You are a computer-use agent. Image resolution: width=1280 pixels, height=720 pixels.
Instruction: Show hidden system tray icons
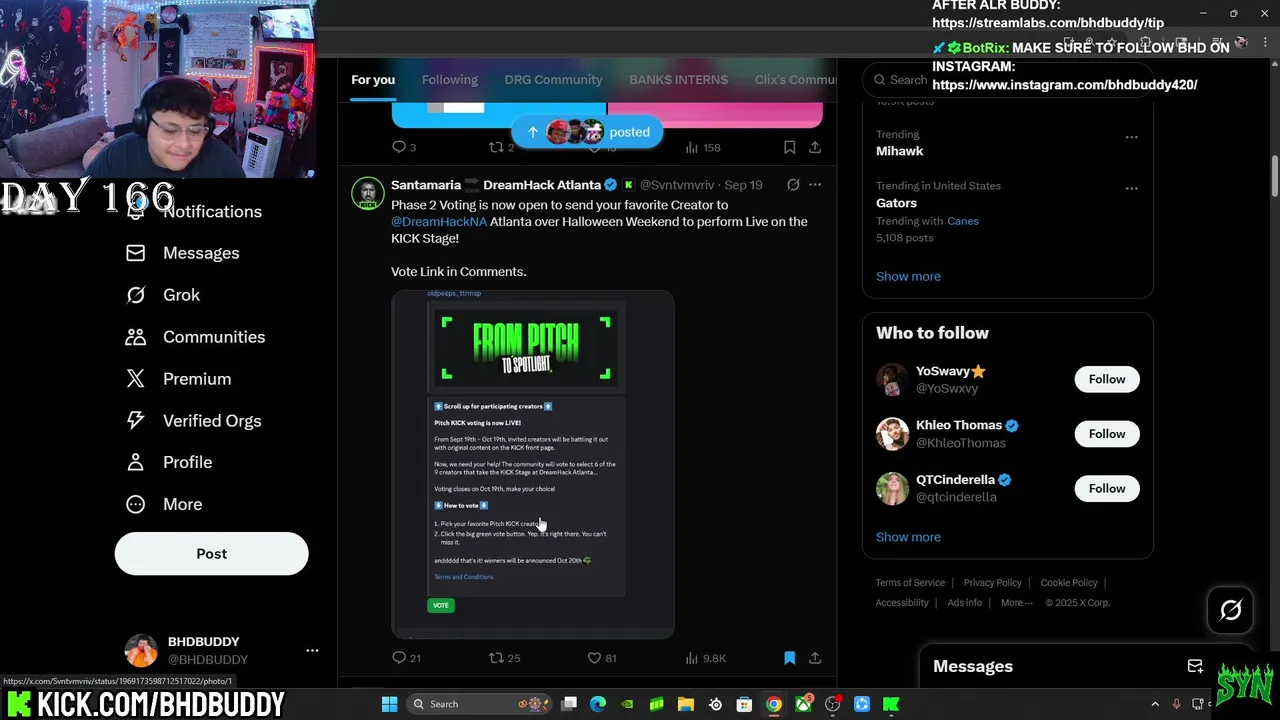(x=1155, y=704)
